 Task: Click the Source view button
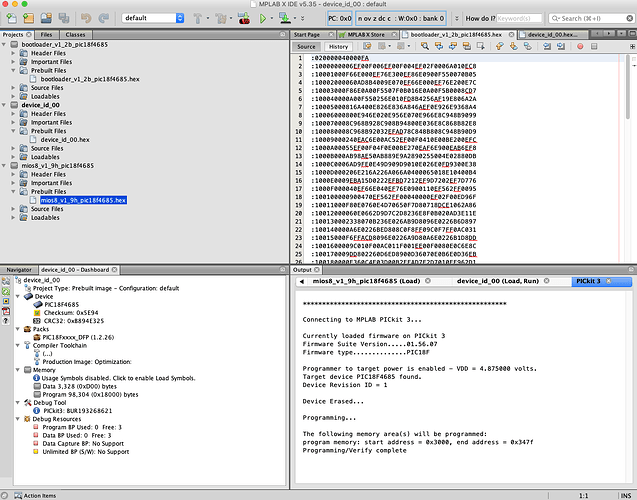[306, 46]
